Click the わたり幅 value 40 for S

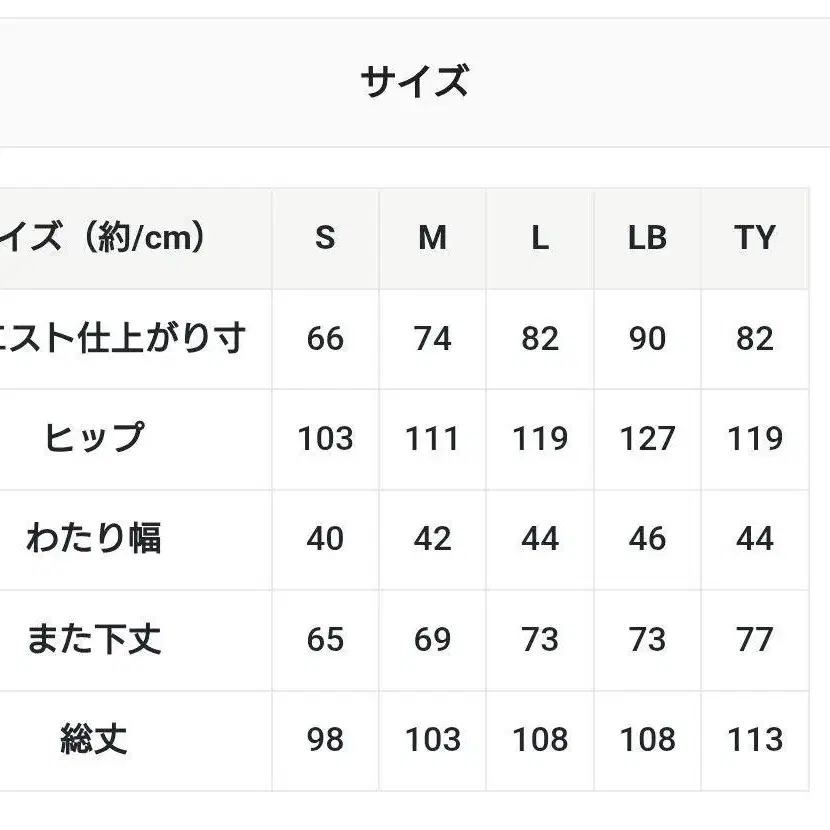[x=325, y=539]
